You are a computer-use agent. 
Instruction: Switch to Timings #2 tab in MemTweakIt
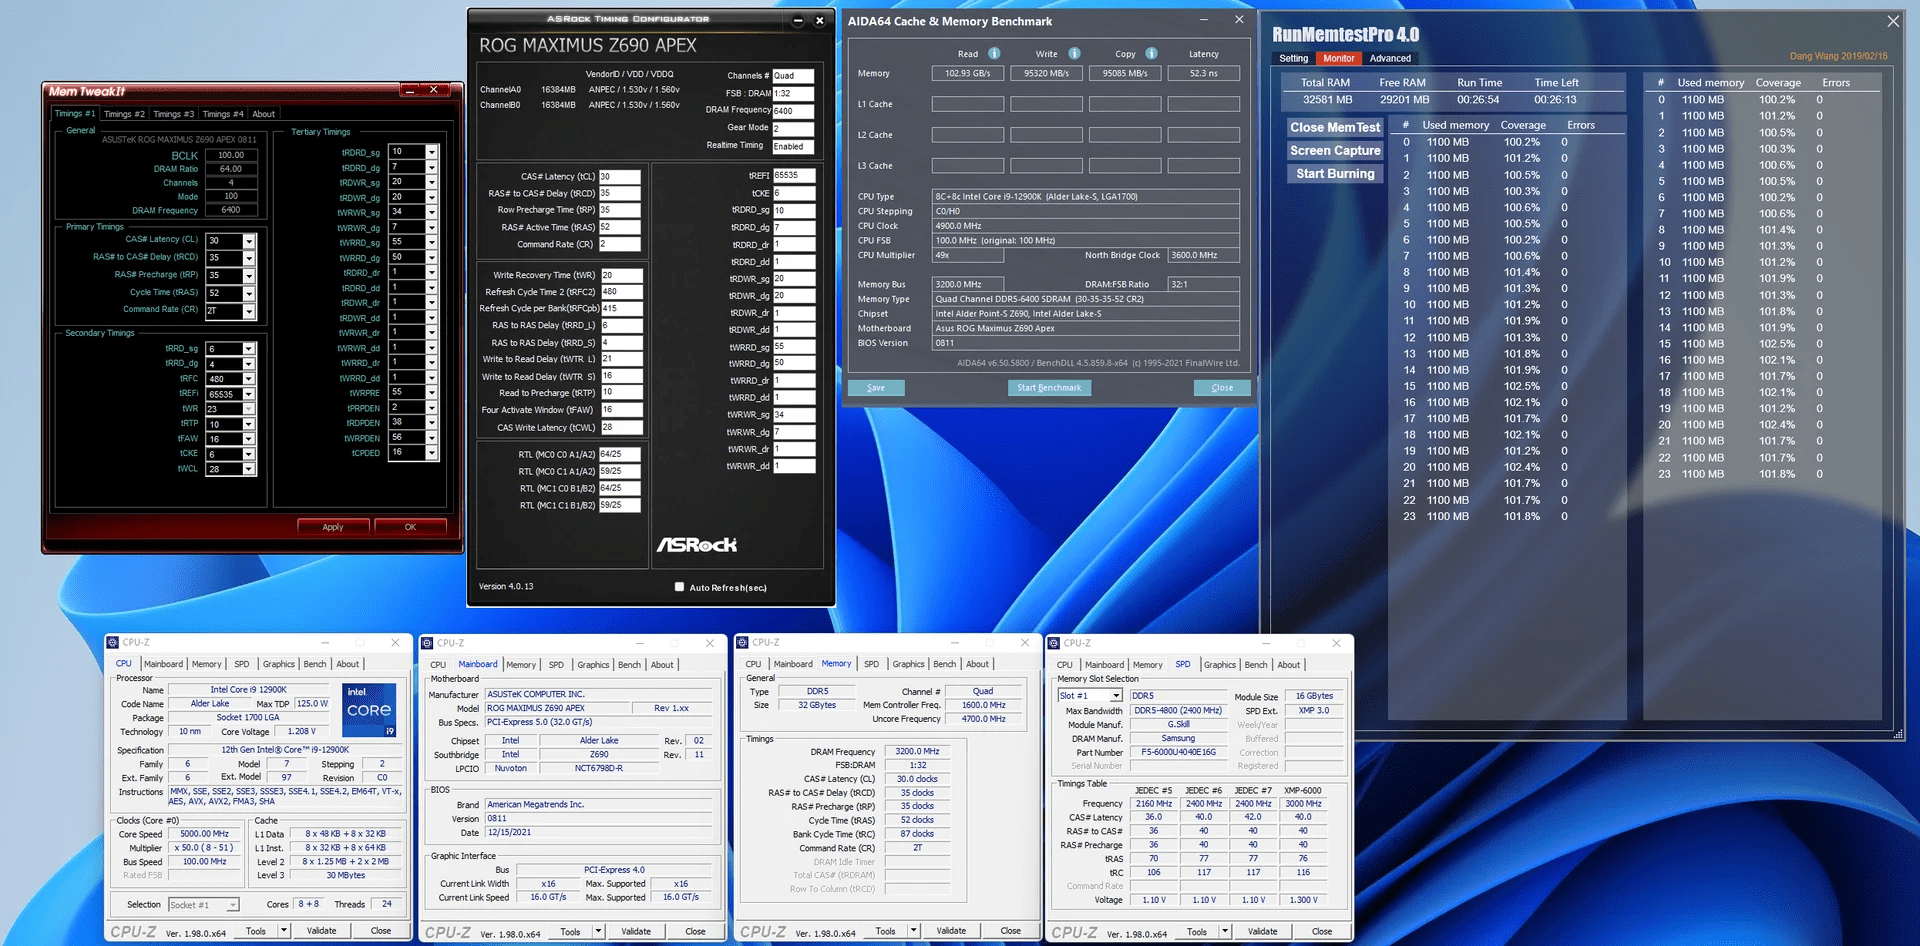point(124,114)
